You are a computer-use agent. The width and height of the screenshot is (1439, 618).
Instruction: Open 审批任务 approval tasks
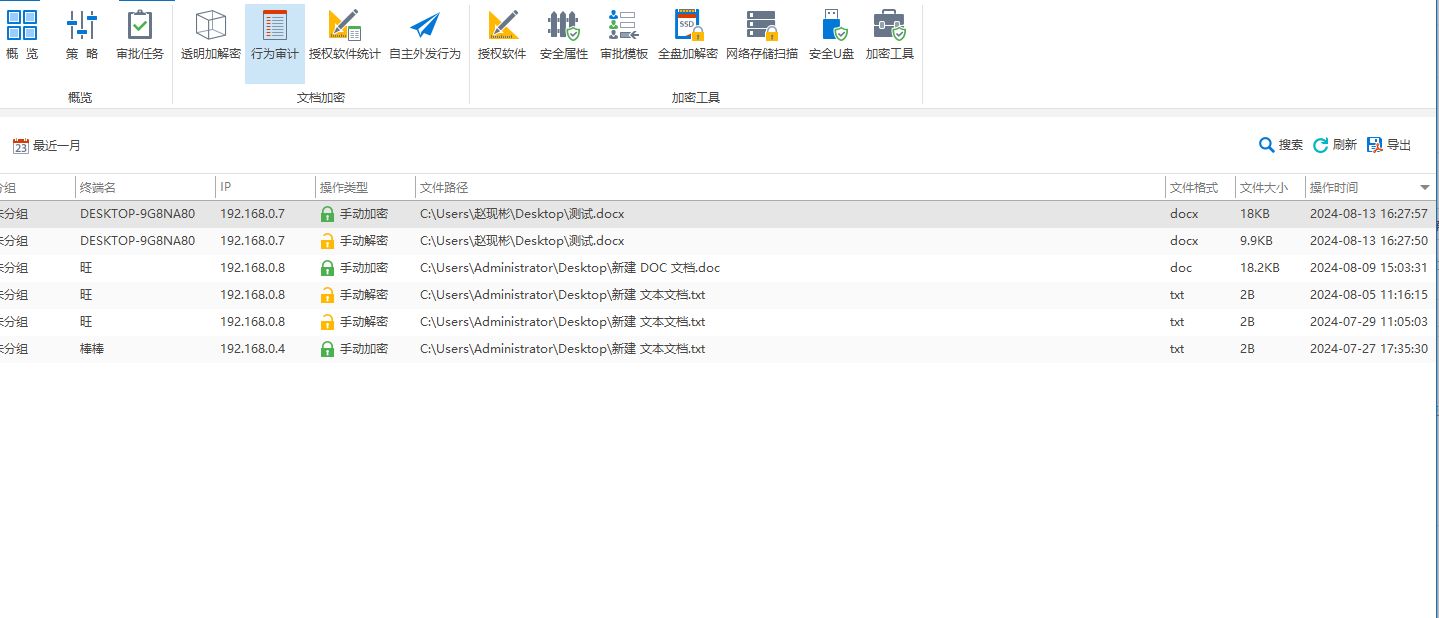coord(140,35)
